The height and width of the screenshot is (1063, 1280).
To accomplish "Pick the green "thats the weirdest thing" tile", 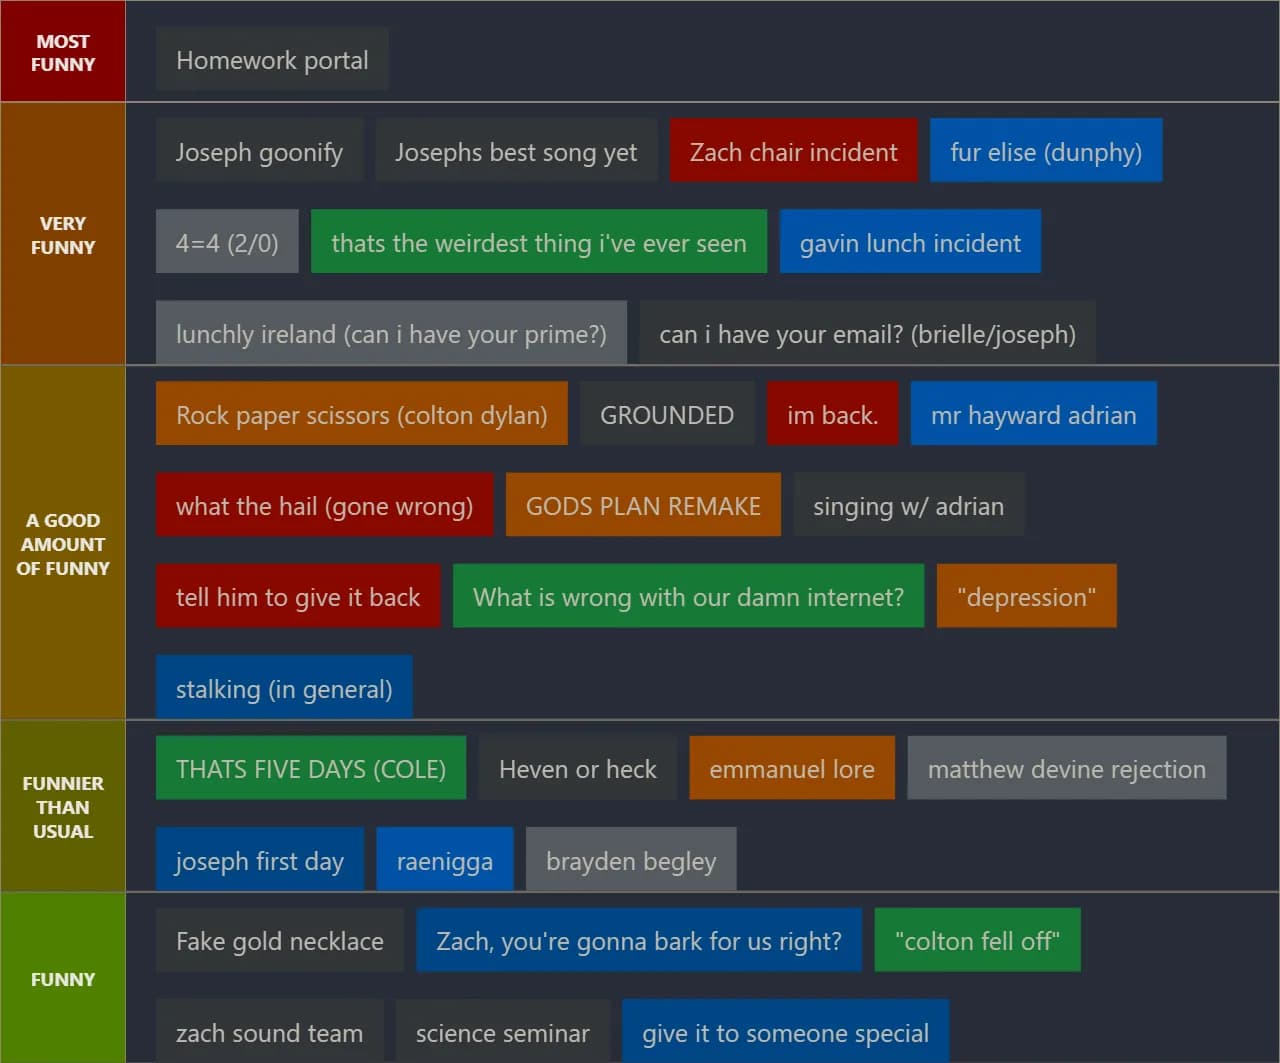I will [x=538, y=242].
